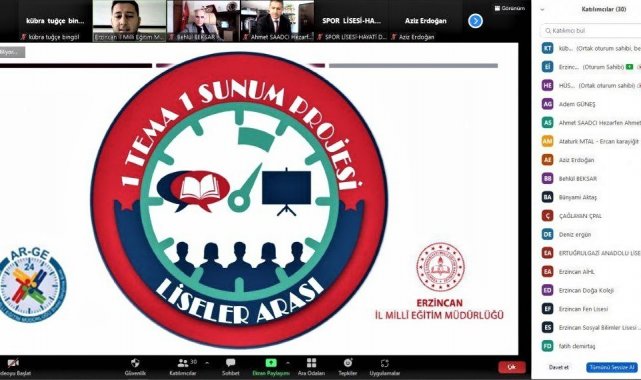Click the AG avatar for Adem GÜNEŞ
The width and height of the screenshot is (641, 380).
click(547, 104)
